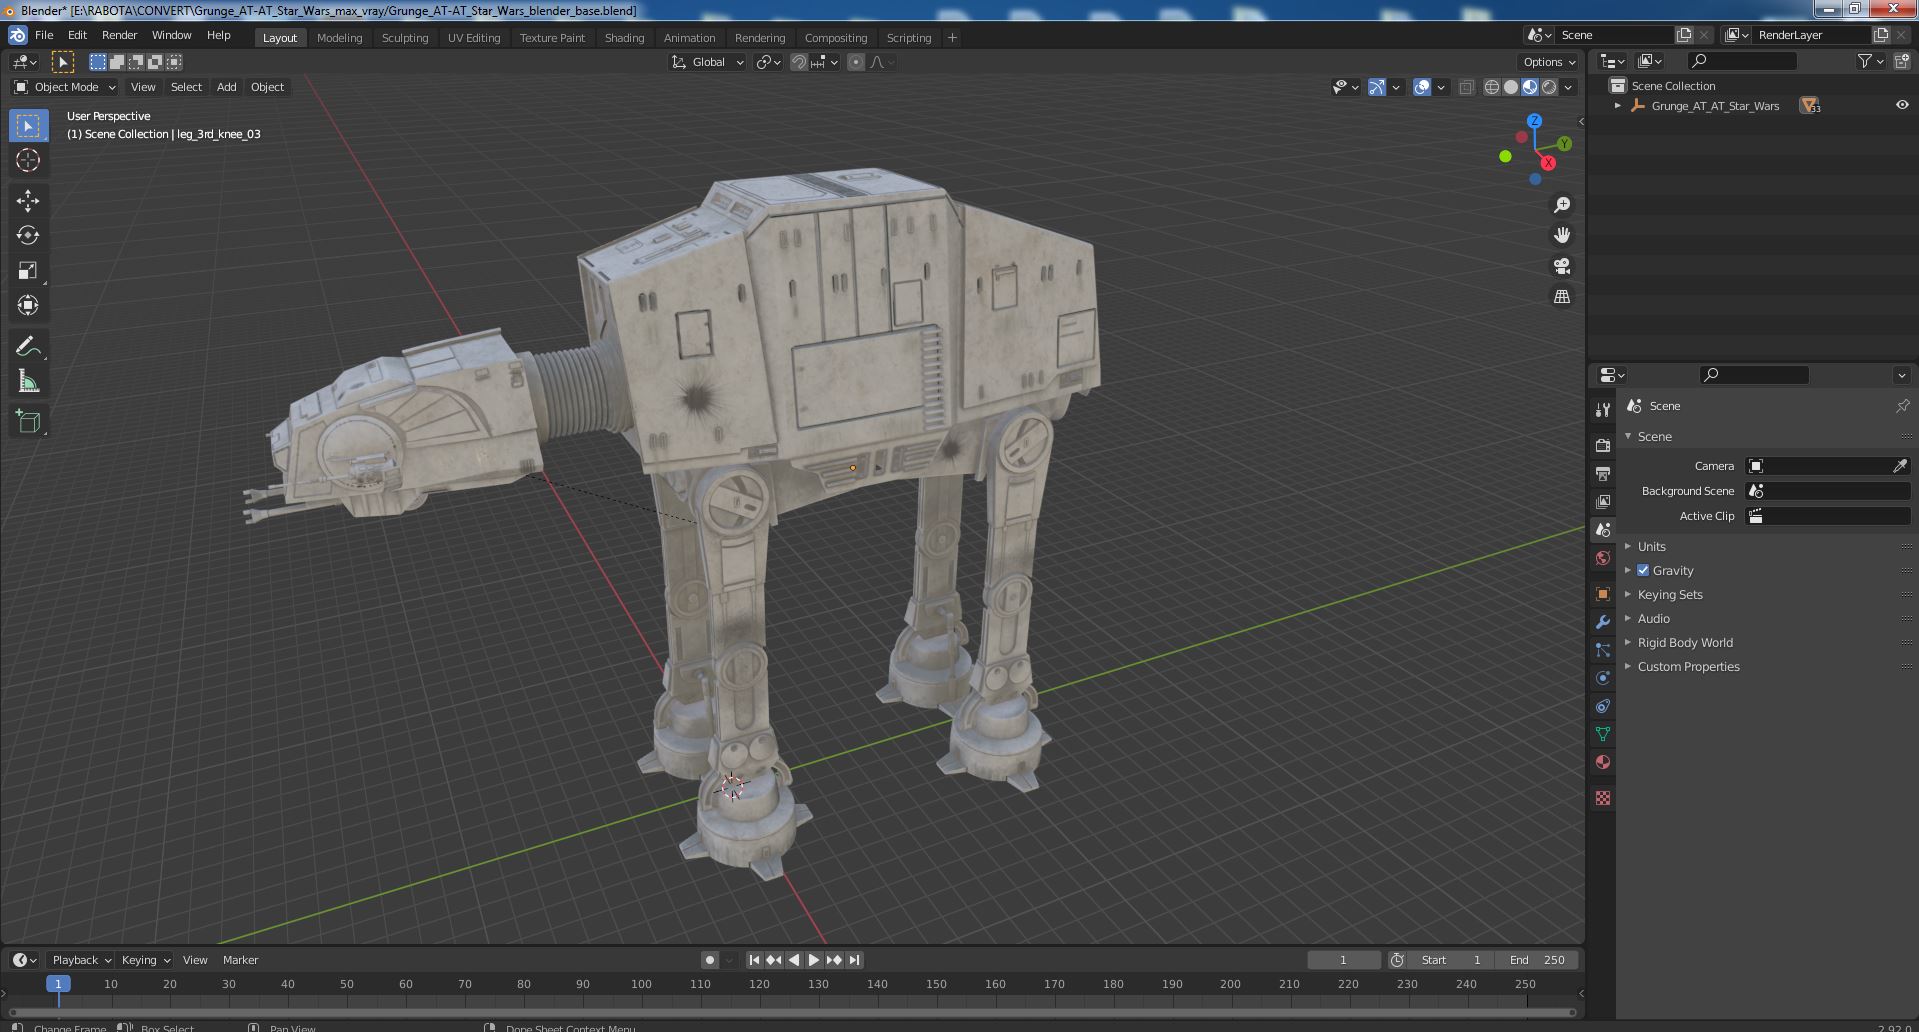Click the zoom viewport magnifier icon

(1561, 205)
